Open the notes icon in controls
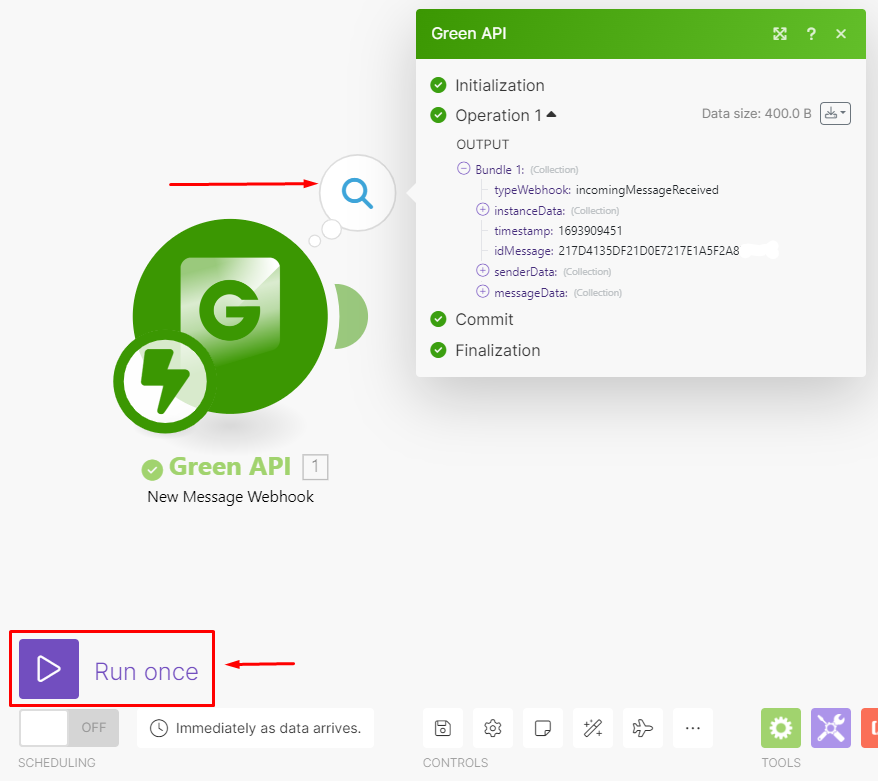This screenshot has width=878, height=781. [x=543, y=728]
